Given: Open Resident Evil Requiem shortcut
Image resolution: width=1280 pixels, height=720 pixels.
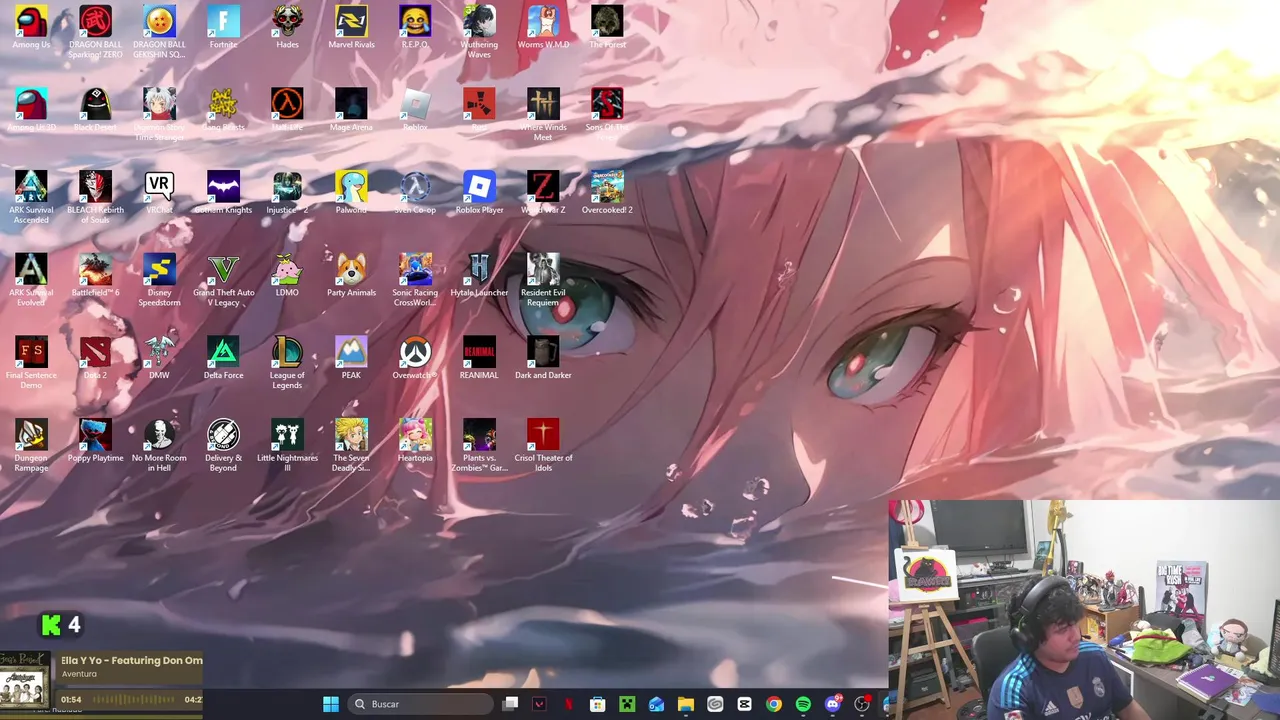Looking at the screenshot, I should pos(543,280).
